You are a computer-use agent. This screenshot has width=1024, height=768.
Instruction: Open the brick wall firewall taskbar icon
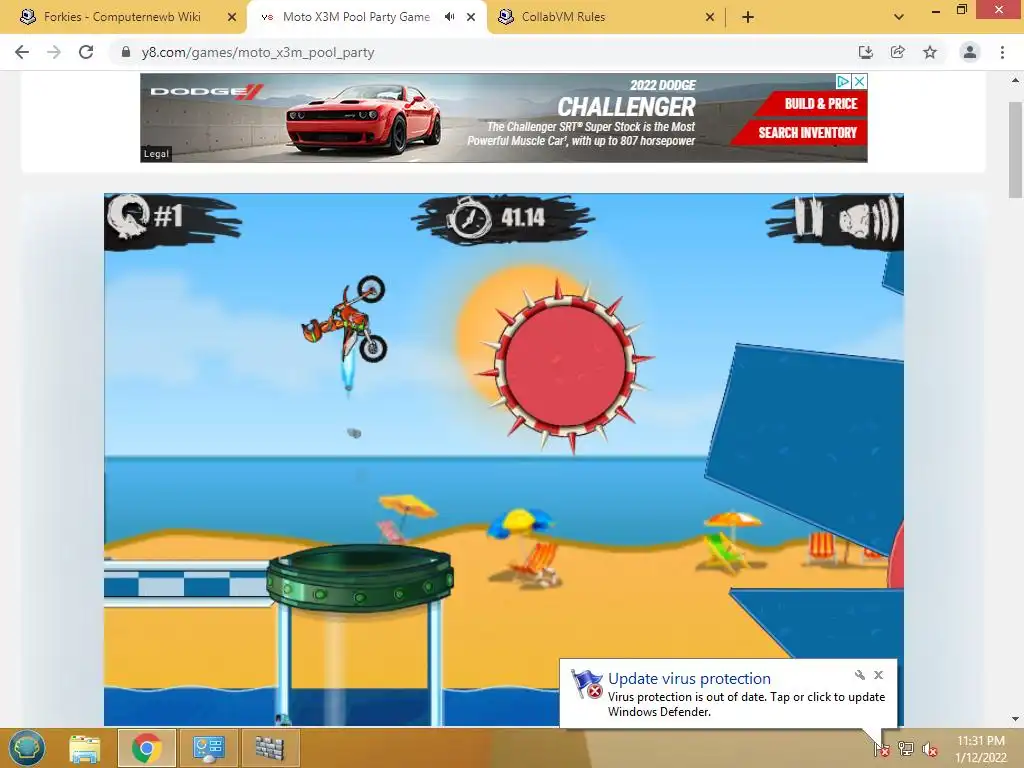pos(270,748)
